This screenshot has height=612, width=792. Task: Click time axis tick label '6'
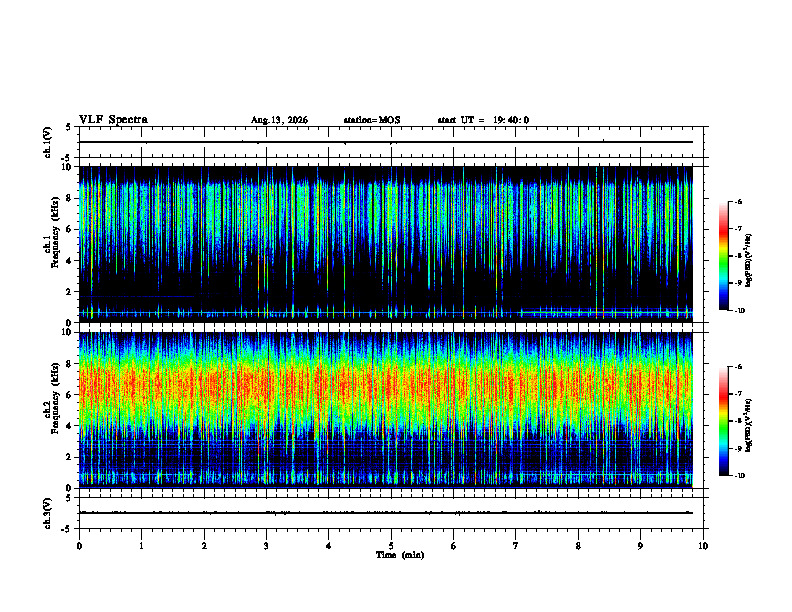(x=453, y=546)
